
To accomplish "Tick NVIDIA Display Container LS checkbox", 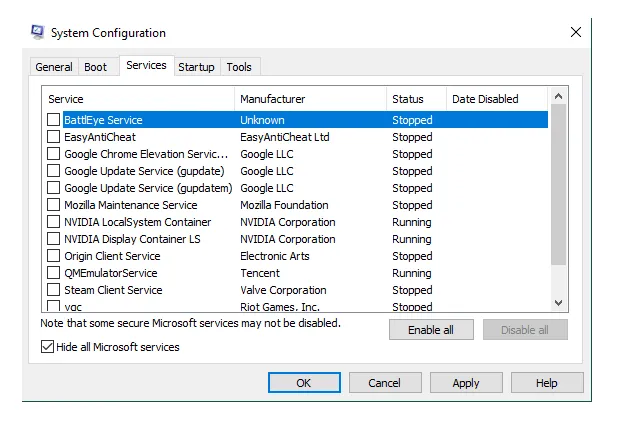I will [x=54, y=239].
